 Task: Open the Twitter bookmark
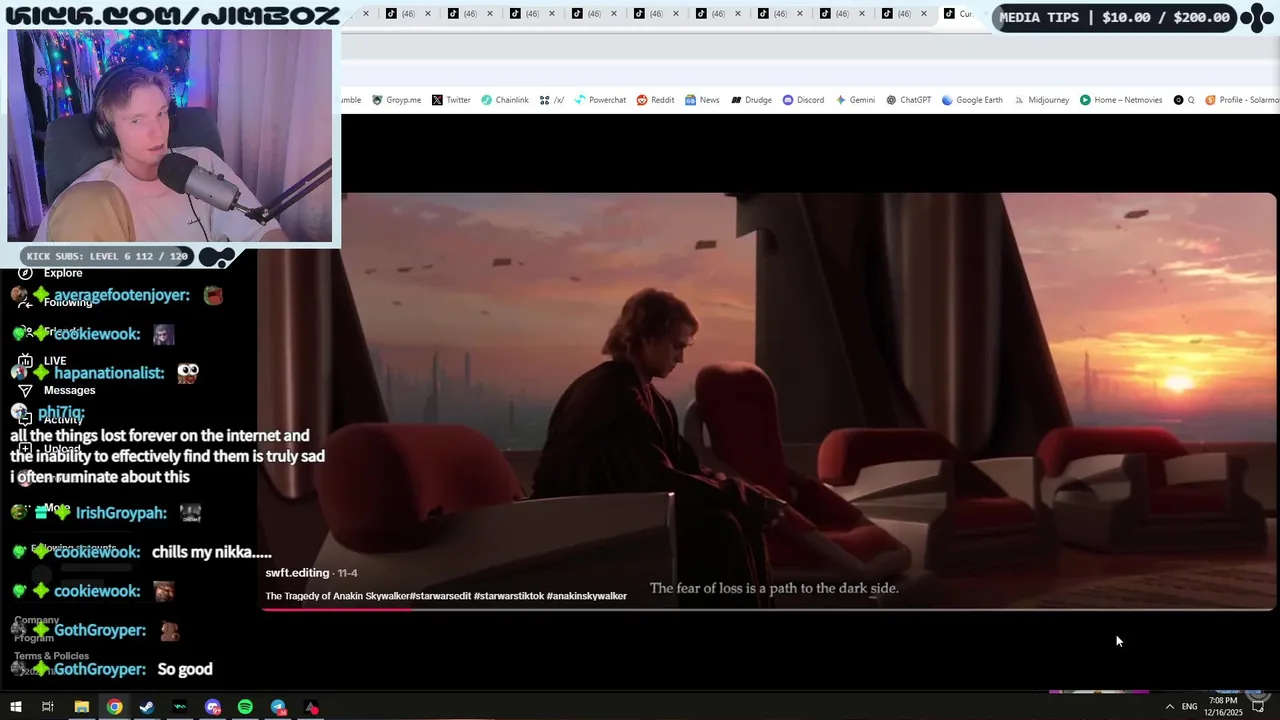pyautogui.click(x=451, y=100)
